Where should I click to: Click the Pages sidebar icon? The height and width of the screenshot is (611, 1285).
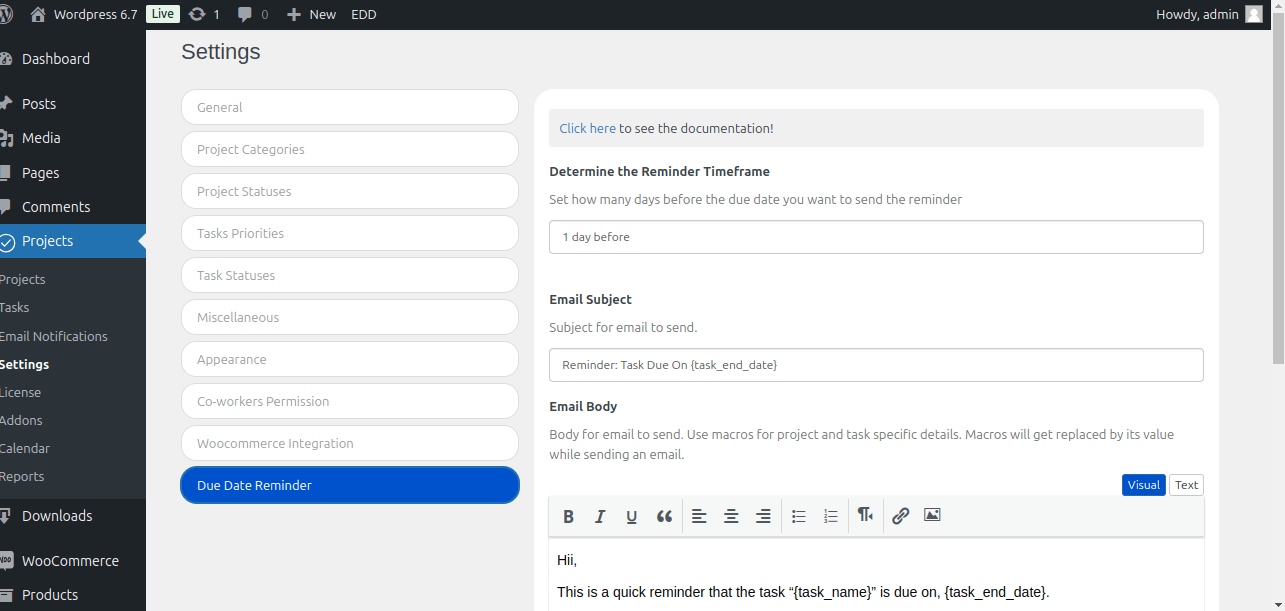tap(7, 173)
